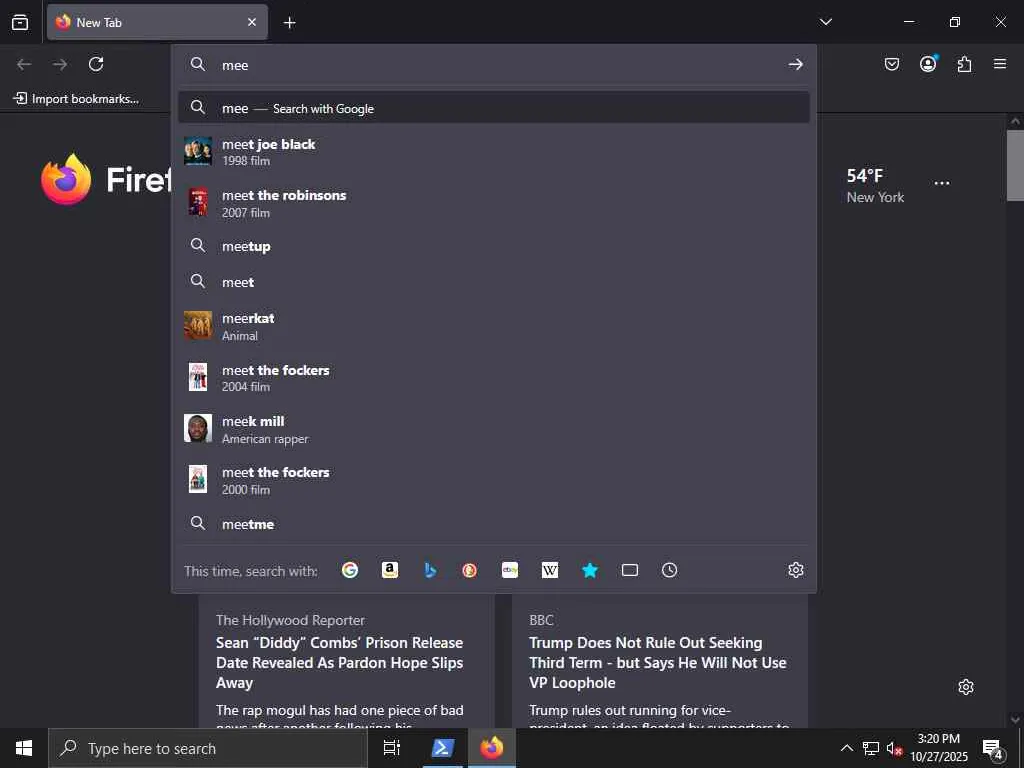This screenshot has height=768, width=1024.
Task: Search history using the clock icon
Action: click(669, 570)
